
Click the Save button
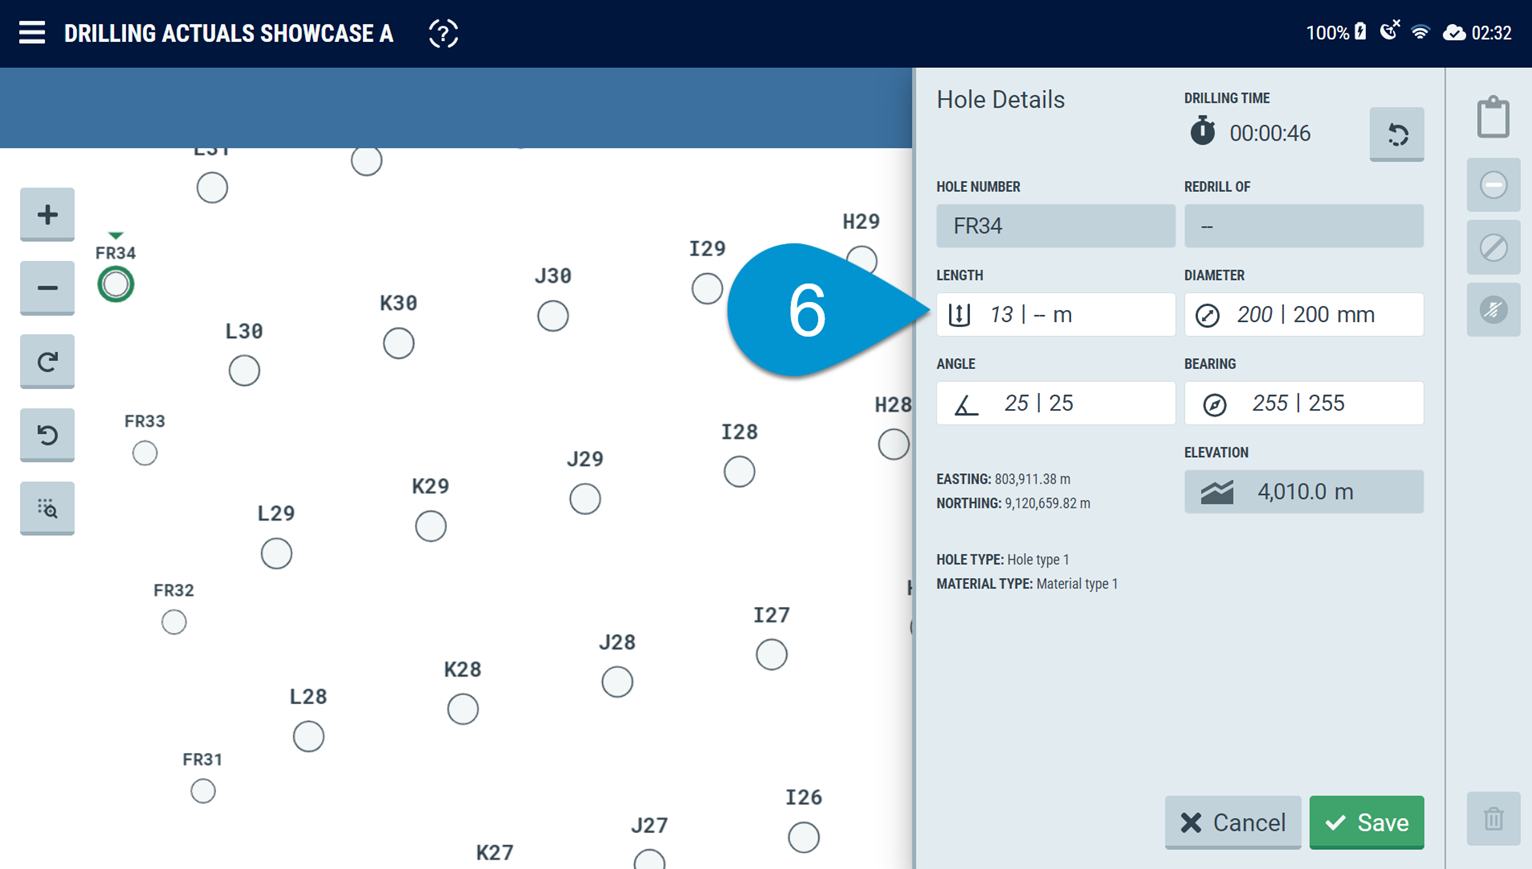pyautogui.click(x=1366, y=822)
